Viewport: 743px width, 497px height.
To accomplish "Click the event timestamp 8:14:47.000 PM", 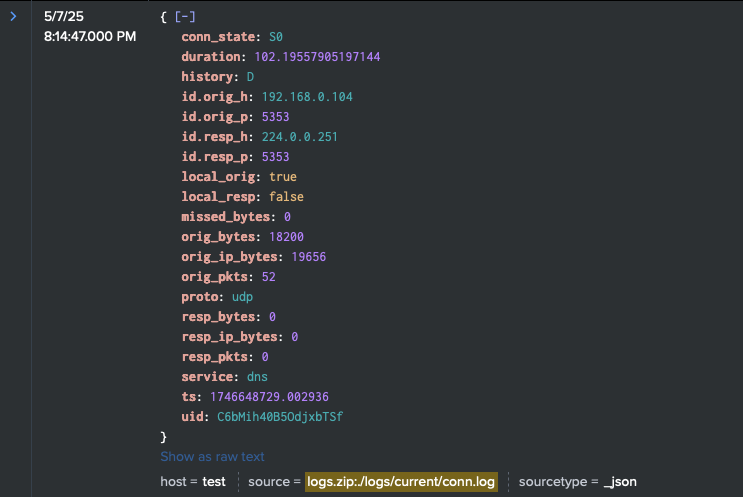I will (x=90, y=36).
